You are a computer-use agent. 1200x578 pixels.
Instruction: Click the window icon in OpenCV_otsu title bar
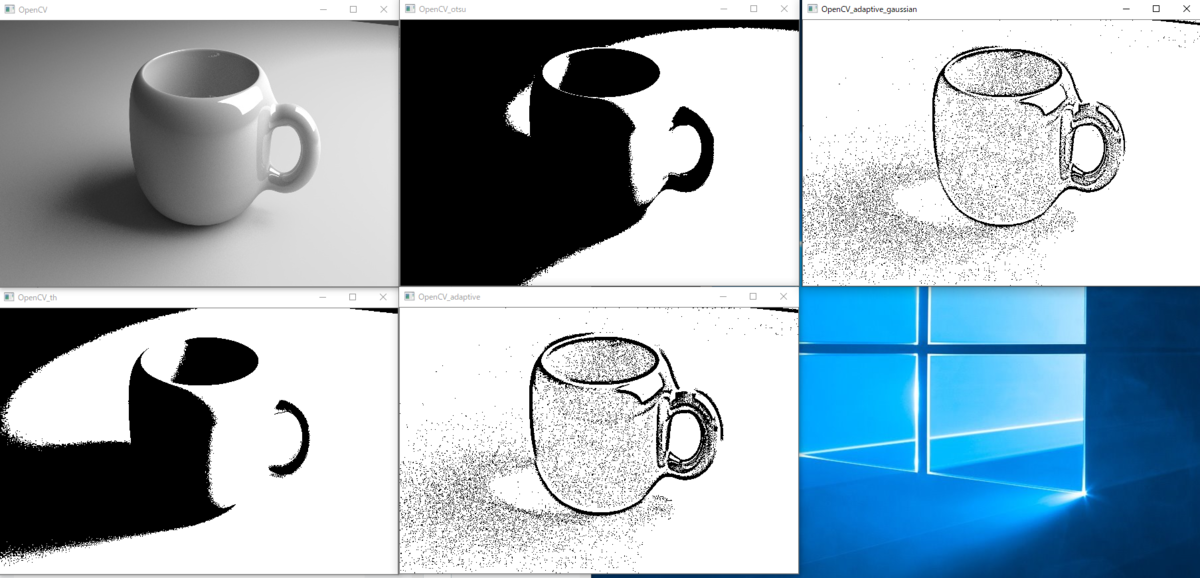[411, 9]
